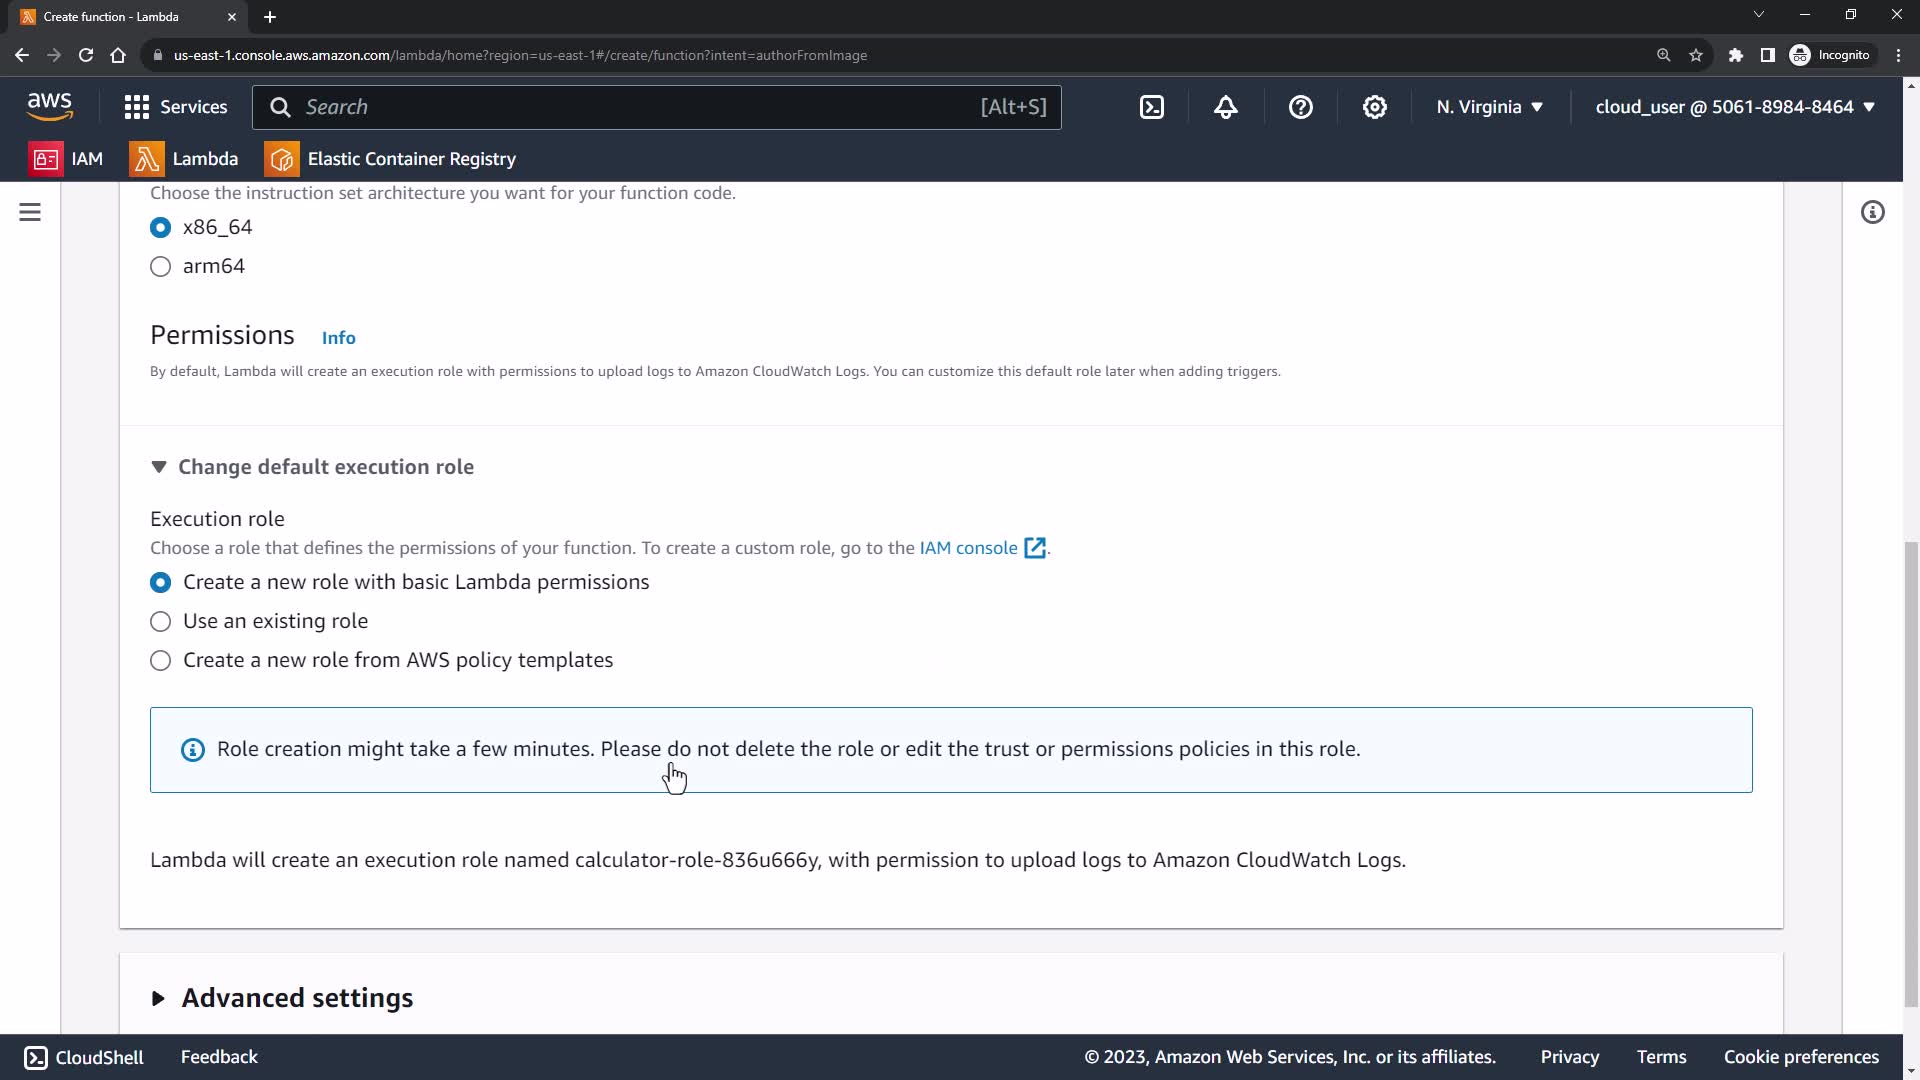
Task: Open the left side navigation hamburger menu
Action: click(x=30, y=212)
